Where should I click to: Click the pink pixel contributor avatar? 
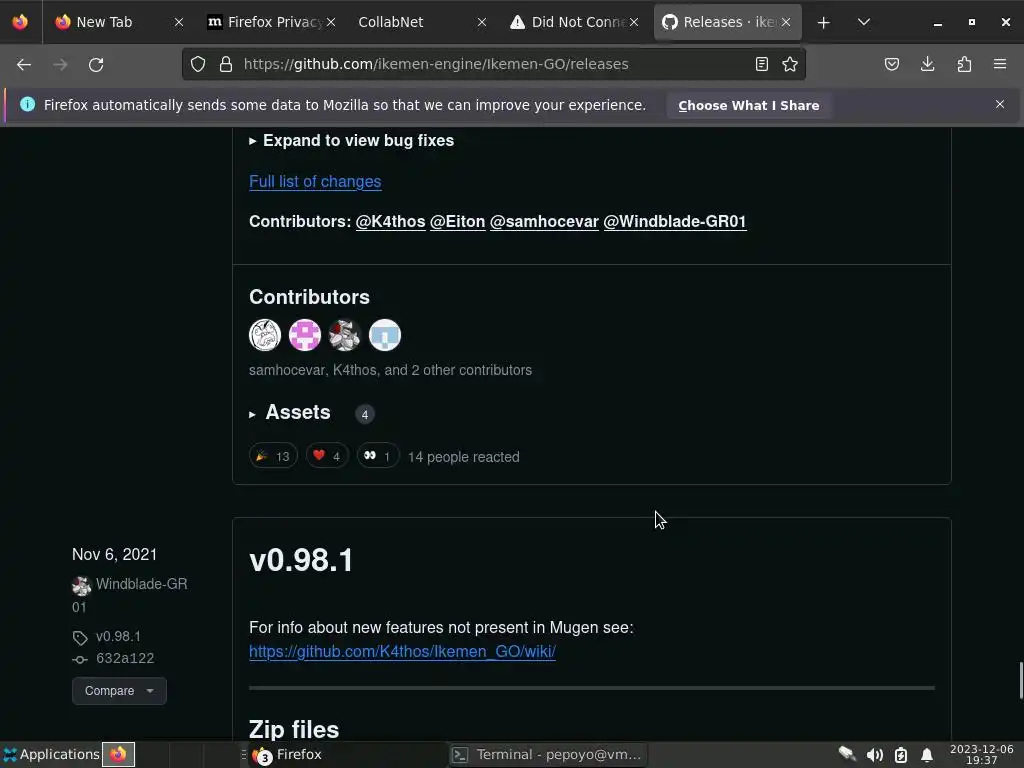pyautogui.click(x=305, y=335)
